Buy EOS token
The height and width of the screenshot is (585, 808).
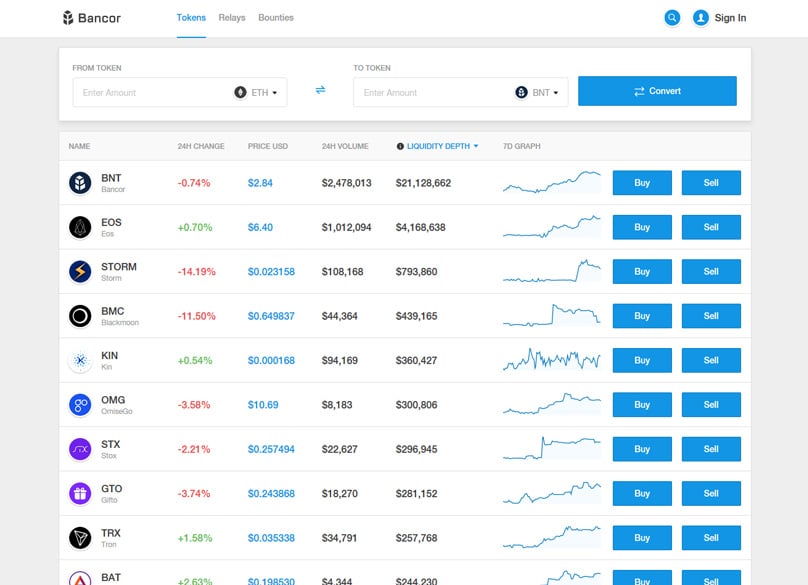pos(642,227)
